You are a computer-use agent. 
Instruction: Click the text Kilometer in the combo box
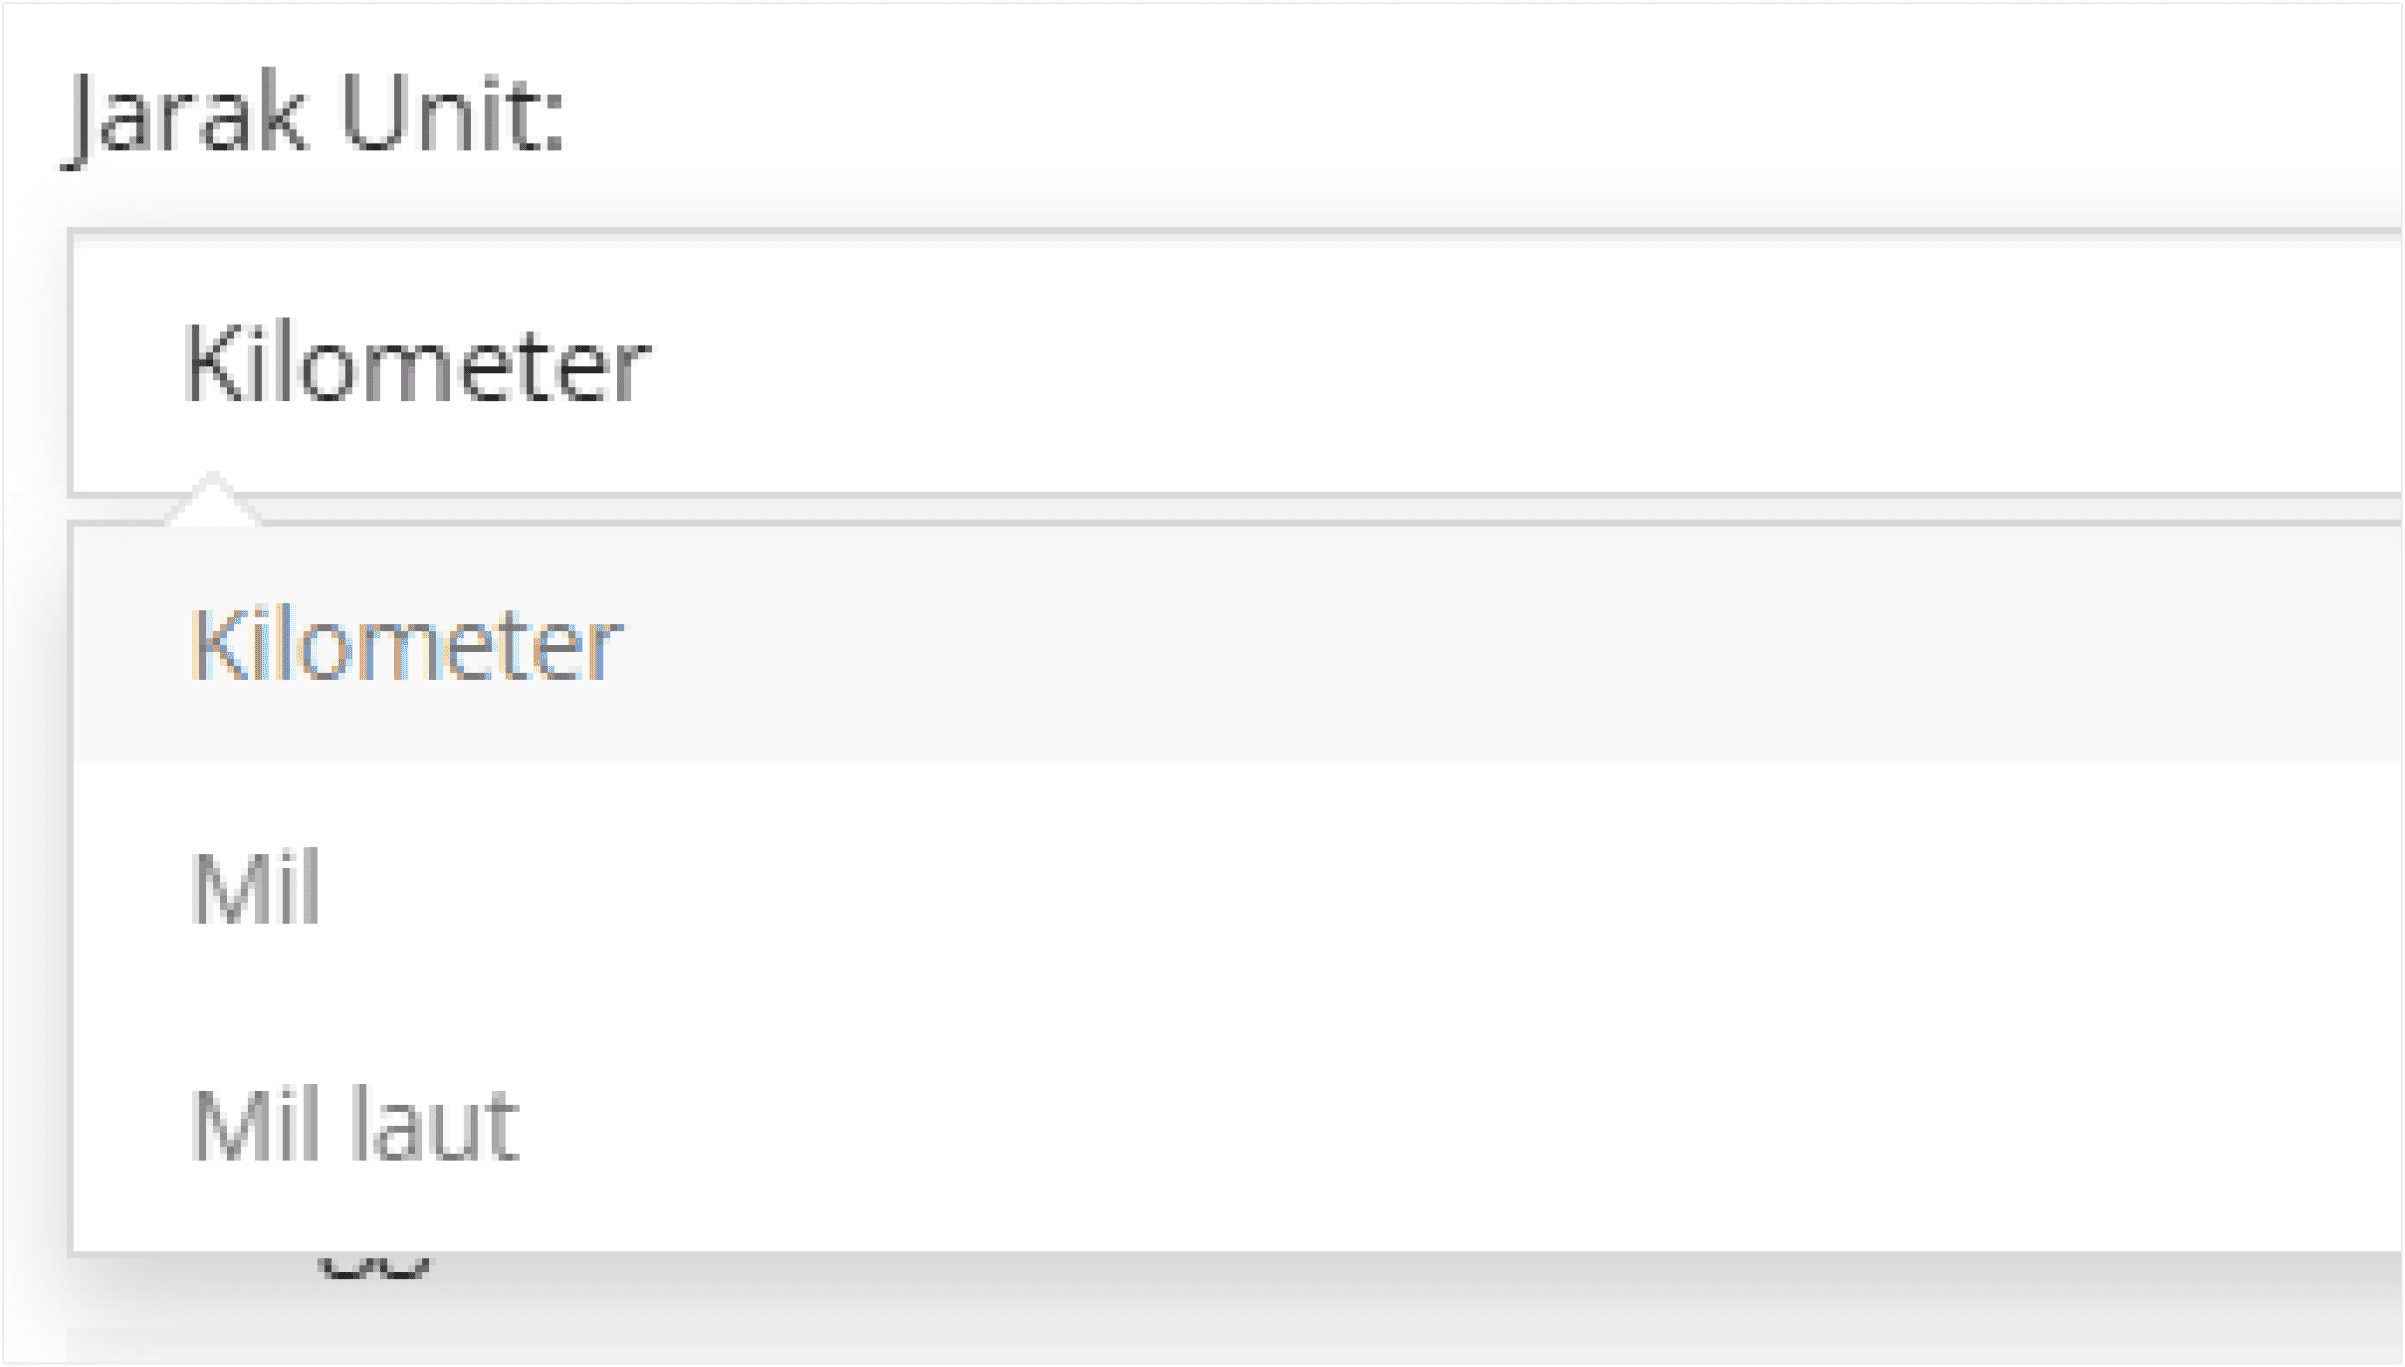click(x=417, y=366)
